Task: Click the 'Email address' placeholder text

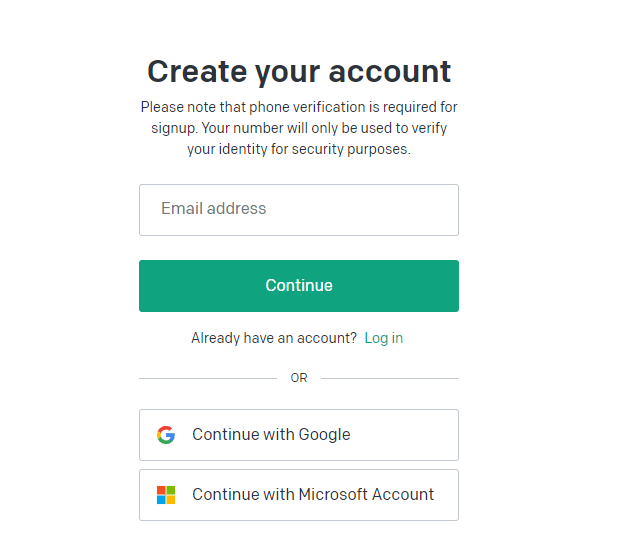Action: 214,209
